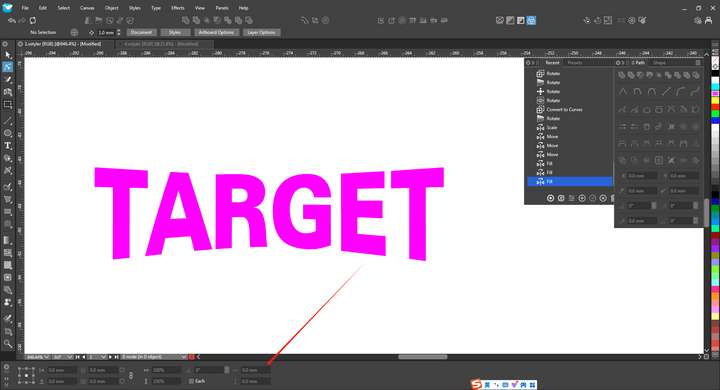Click the Artboard Options button
720x390 pixels.
(x=217, y=33)
